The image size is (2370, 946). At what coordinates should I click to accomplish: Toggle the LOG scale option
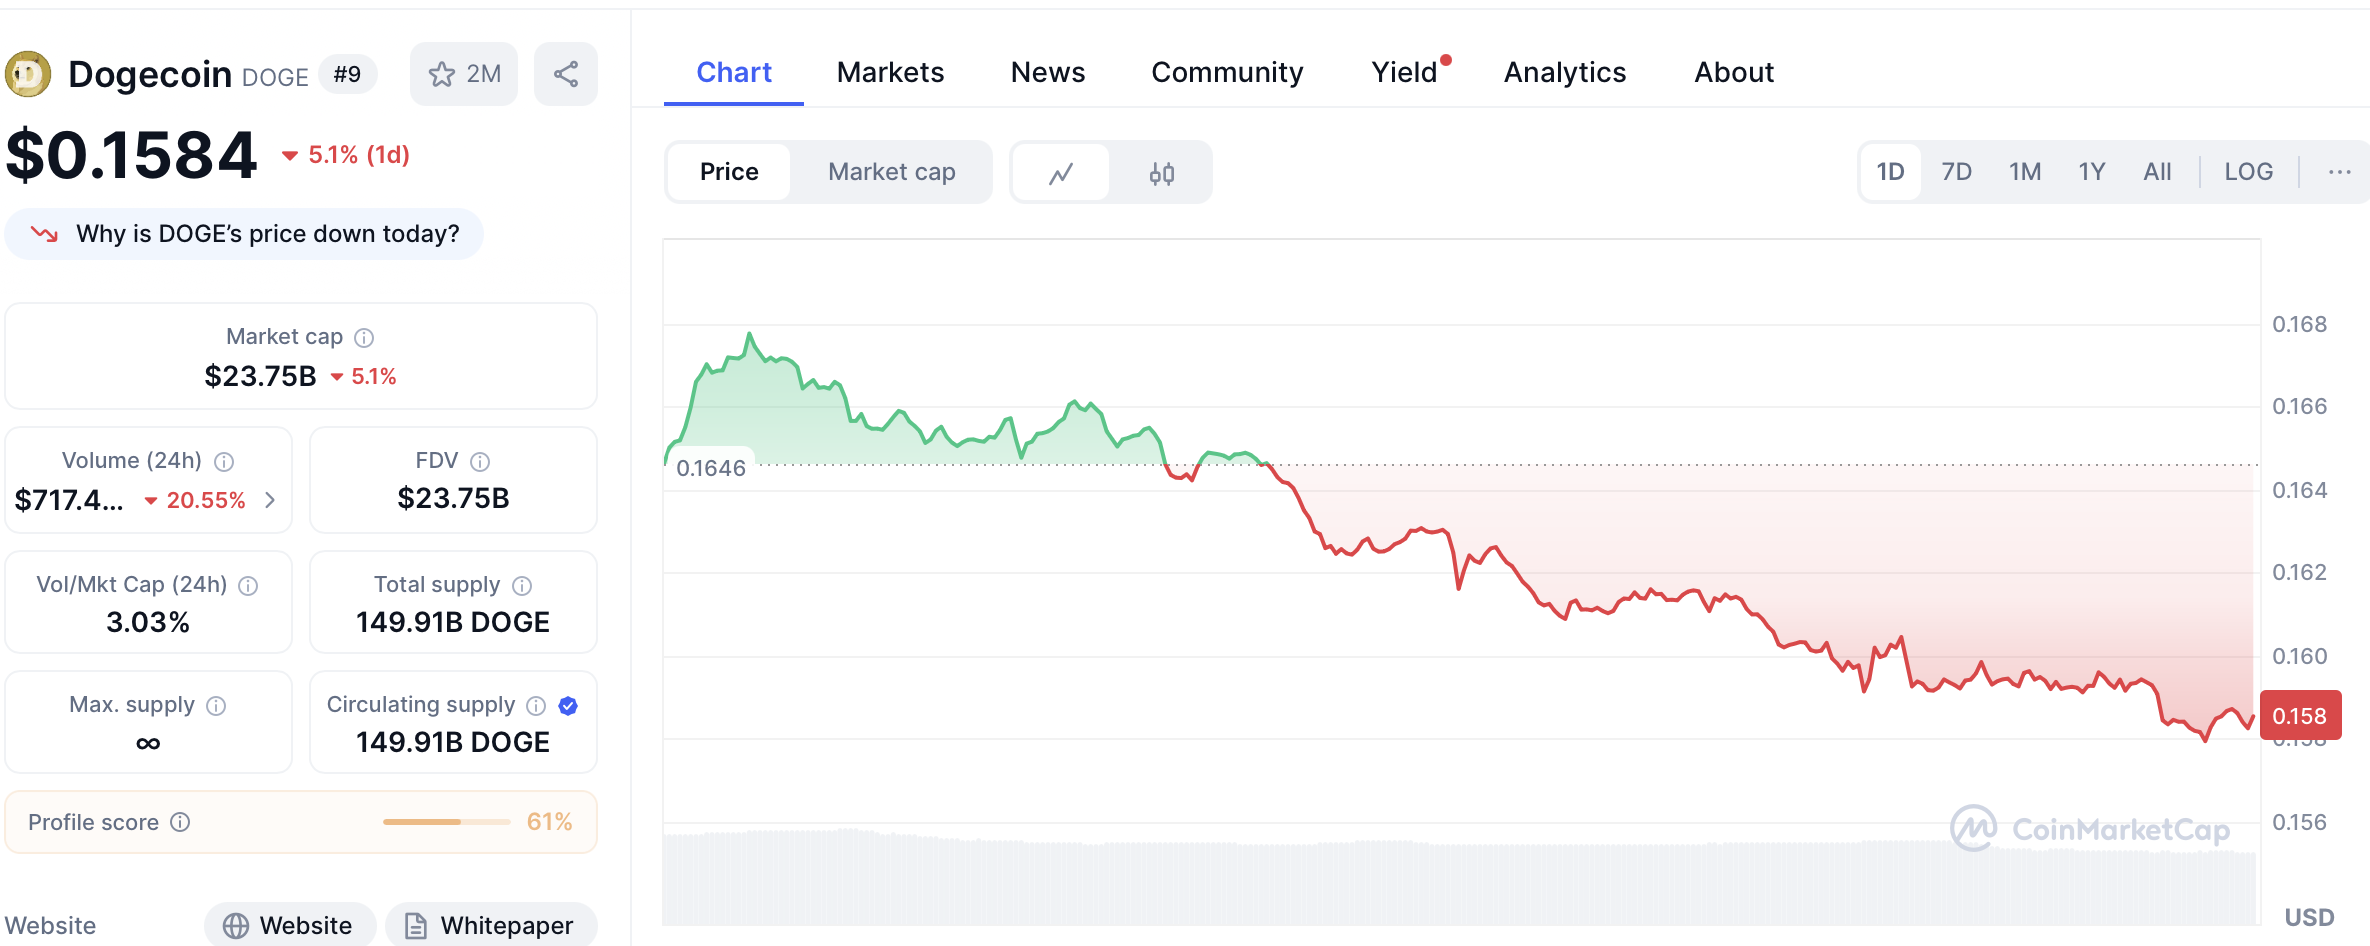coord(2248,172)
